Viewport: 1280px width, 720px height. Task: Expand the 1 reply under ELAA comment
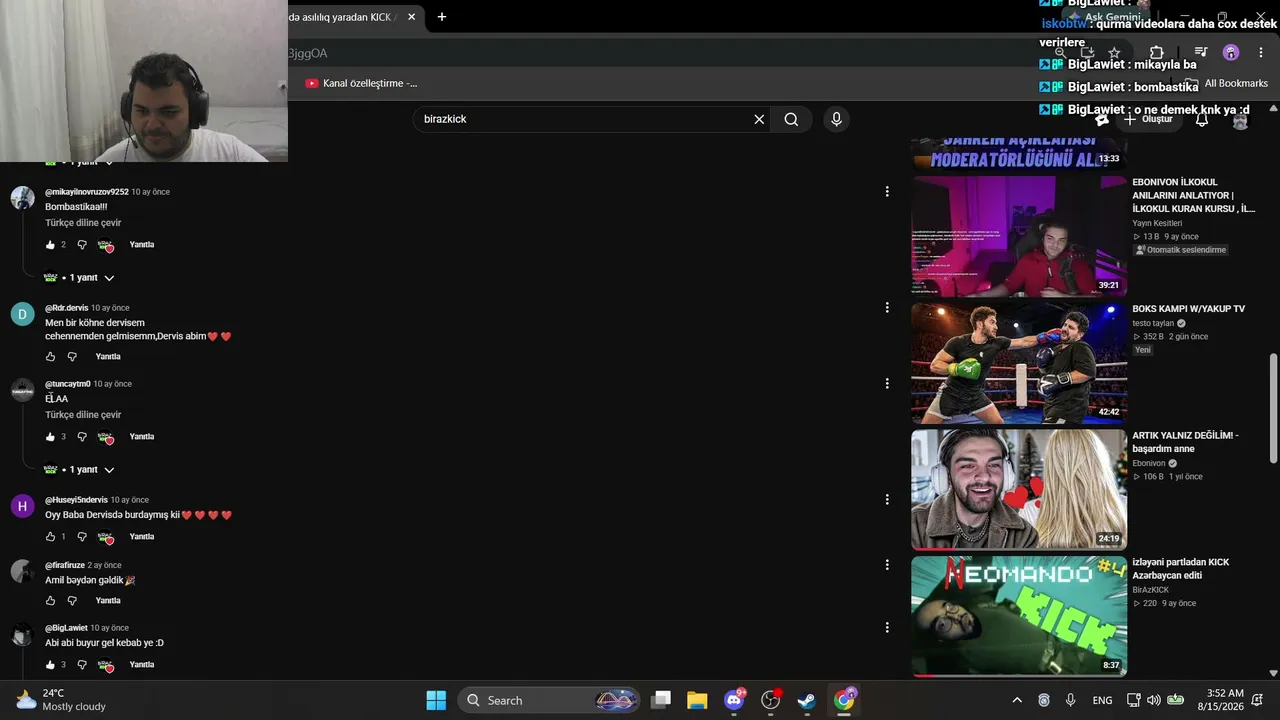[80, 470]
